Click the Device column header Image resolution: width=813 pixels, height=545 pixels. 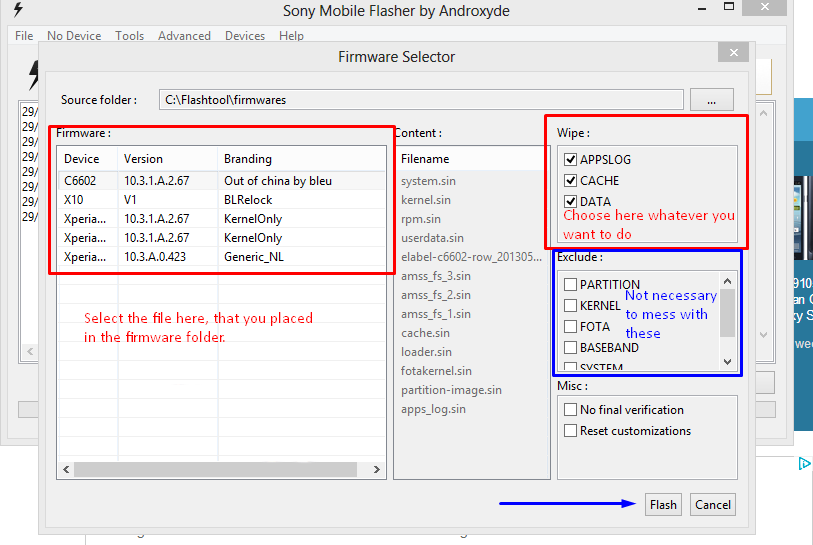(89, 159)
